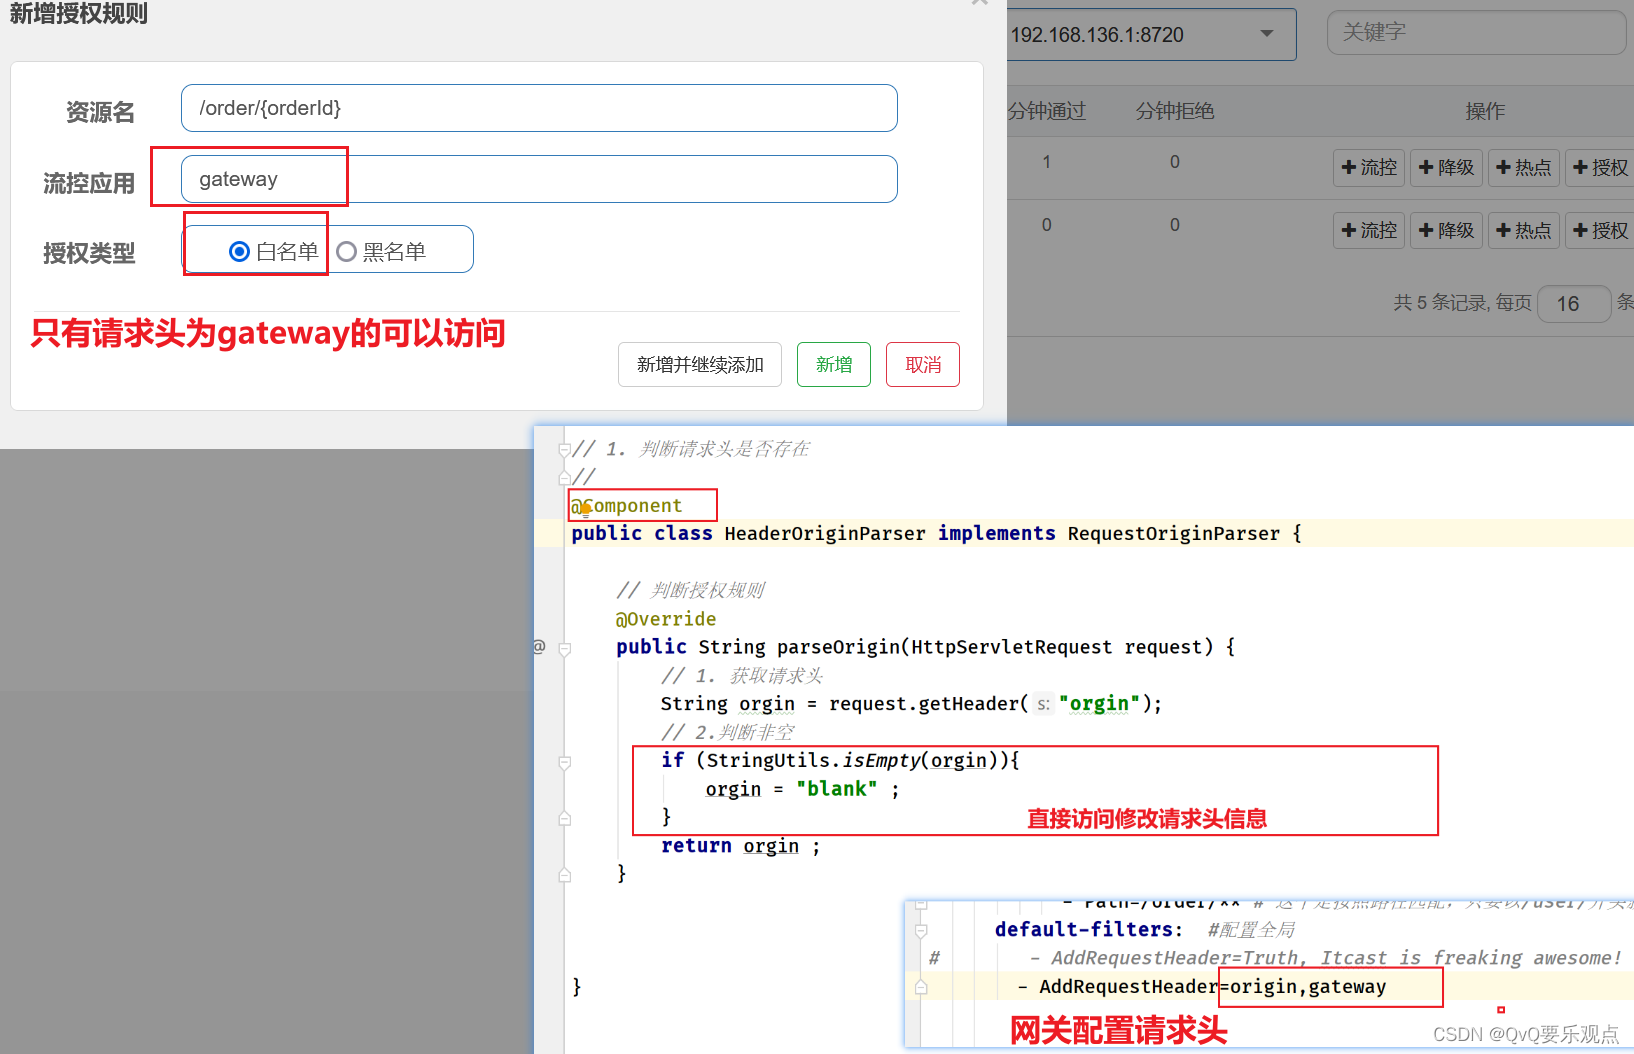The height and width of the screenshot is (1054, 1634).
Task: Click 热点 button in the second row
Action: 1523,231
